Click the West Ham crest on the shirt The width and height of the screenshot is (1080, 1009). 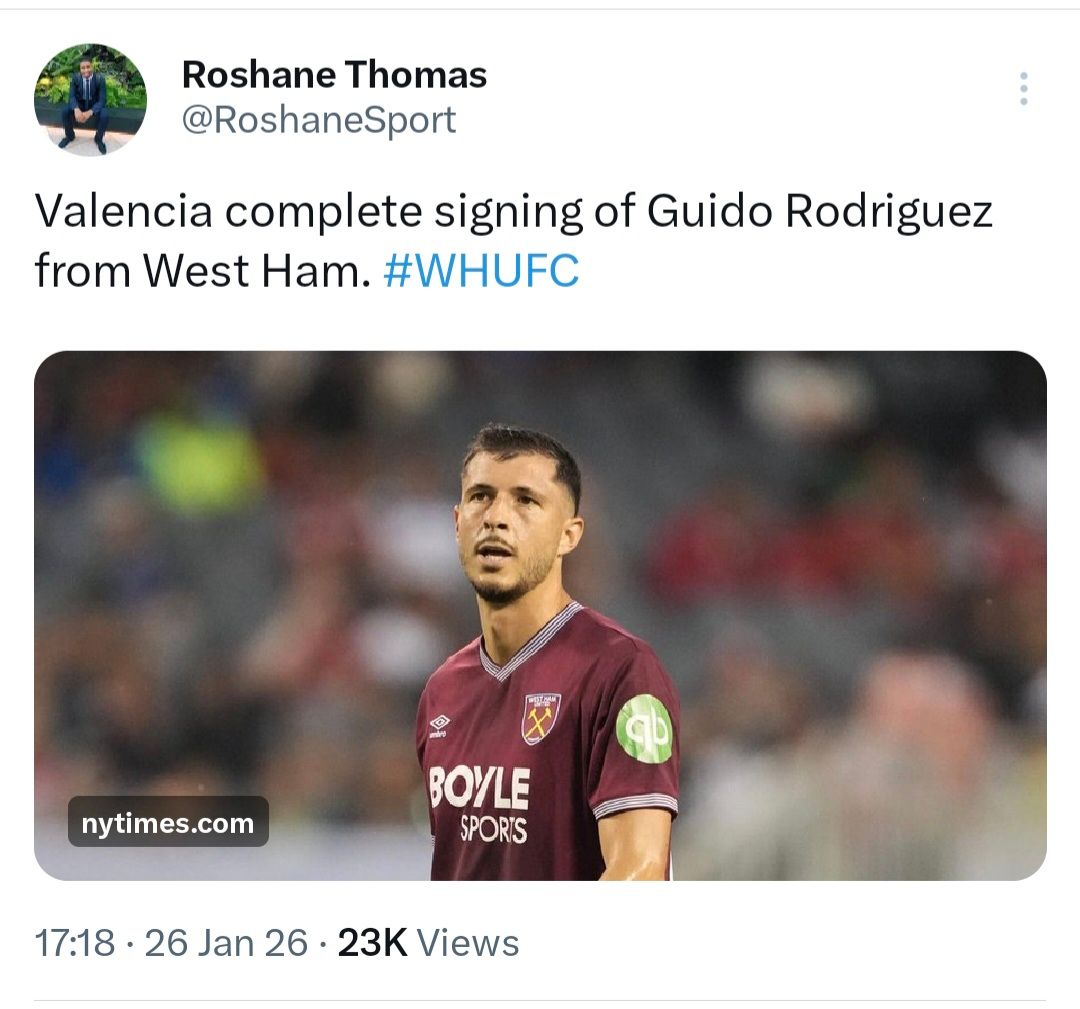click(541, 718)
